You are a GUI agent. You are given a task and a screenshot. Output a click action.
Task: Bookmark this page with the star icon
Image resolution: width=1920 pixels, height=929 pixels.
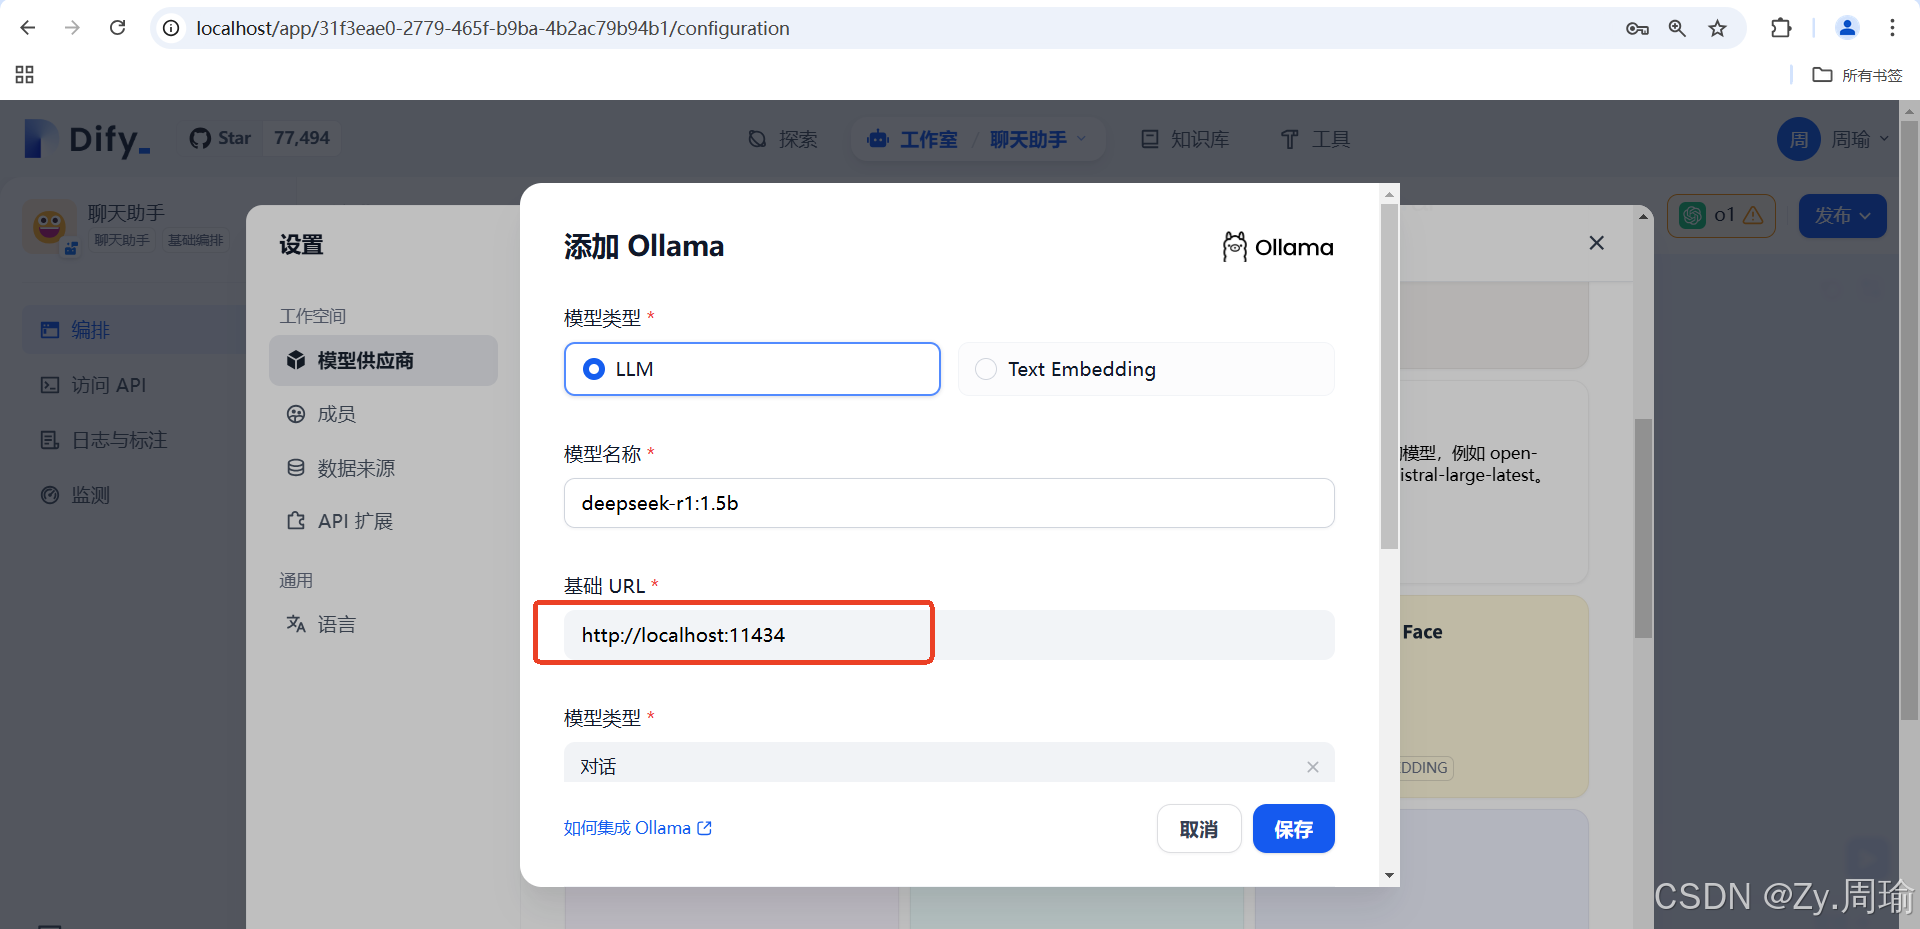point(1717,28)
